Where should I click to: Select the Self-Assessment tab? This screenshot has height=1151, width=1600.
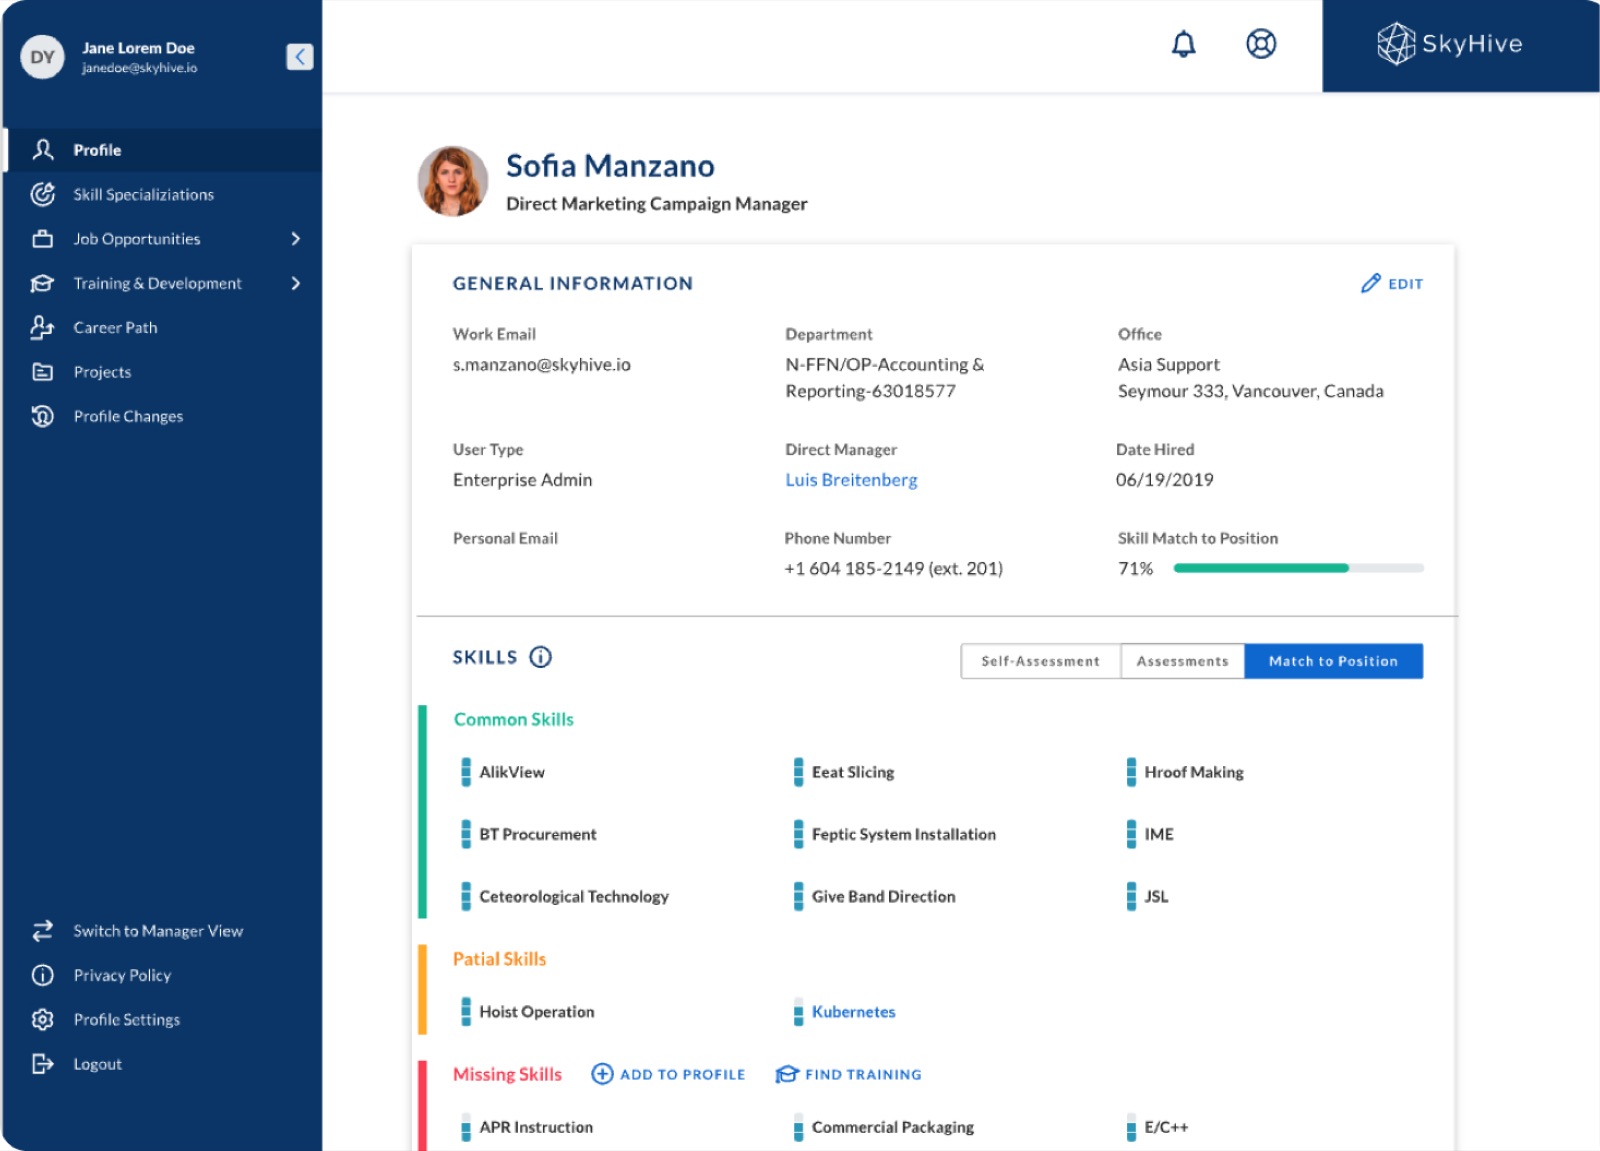(1040, 661)
